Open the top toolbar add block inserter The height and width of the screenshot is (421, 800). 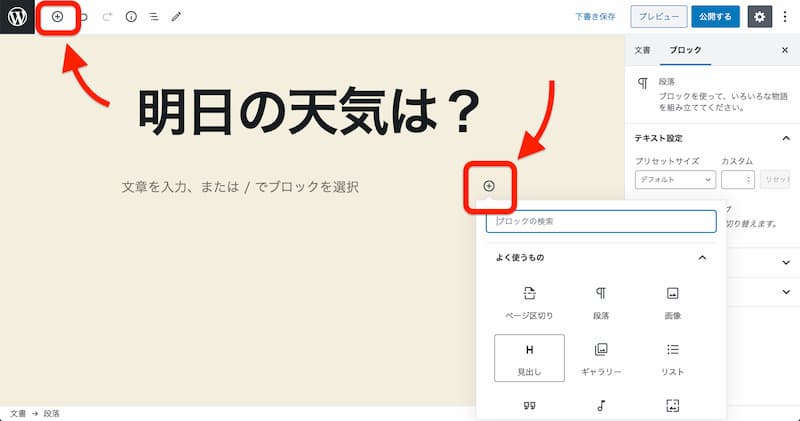coord(58,17)
